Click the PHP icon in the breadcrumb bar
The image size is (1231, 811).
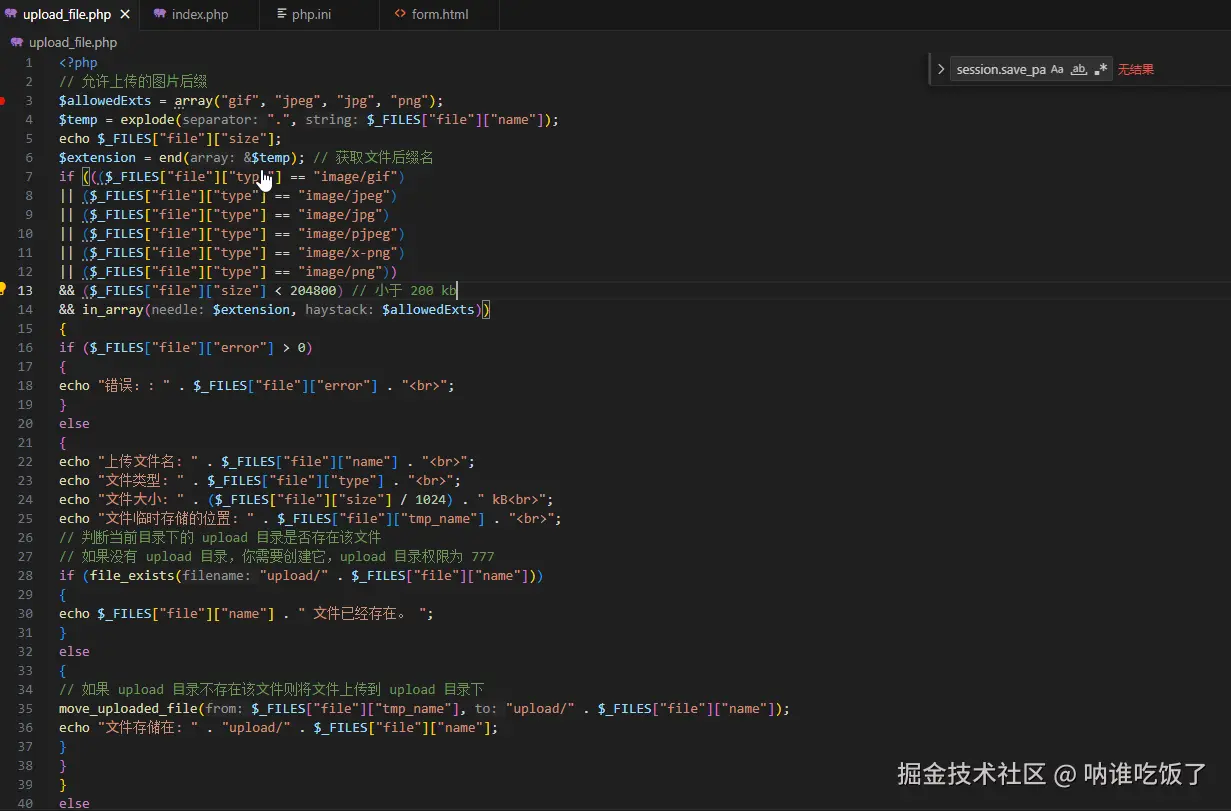click(x=17, y=42)
